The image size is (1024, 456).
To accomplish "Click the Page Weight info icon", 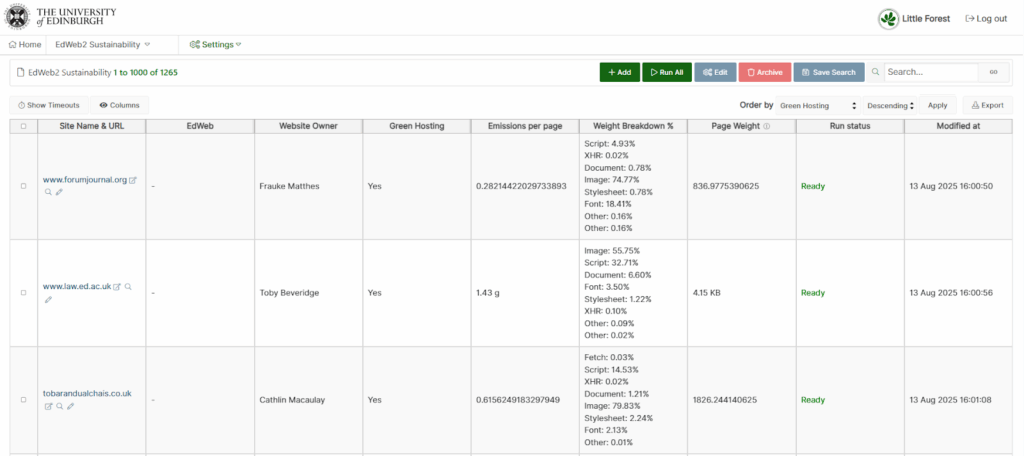I will [767, 126].
